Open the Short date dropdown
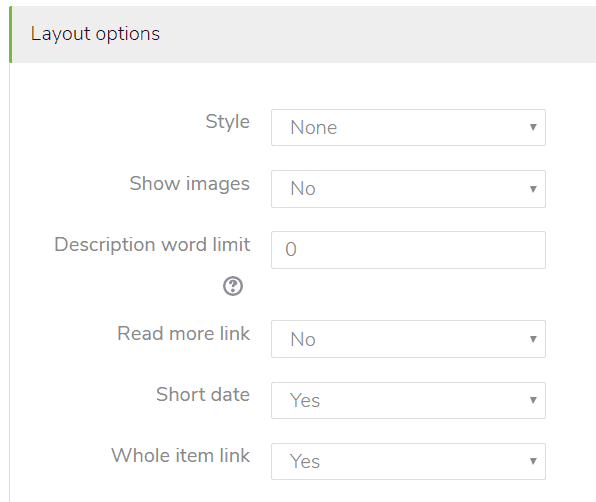The image size is (596, 502). [408, 401]
